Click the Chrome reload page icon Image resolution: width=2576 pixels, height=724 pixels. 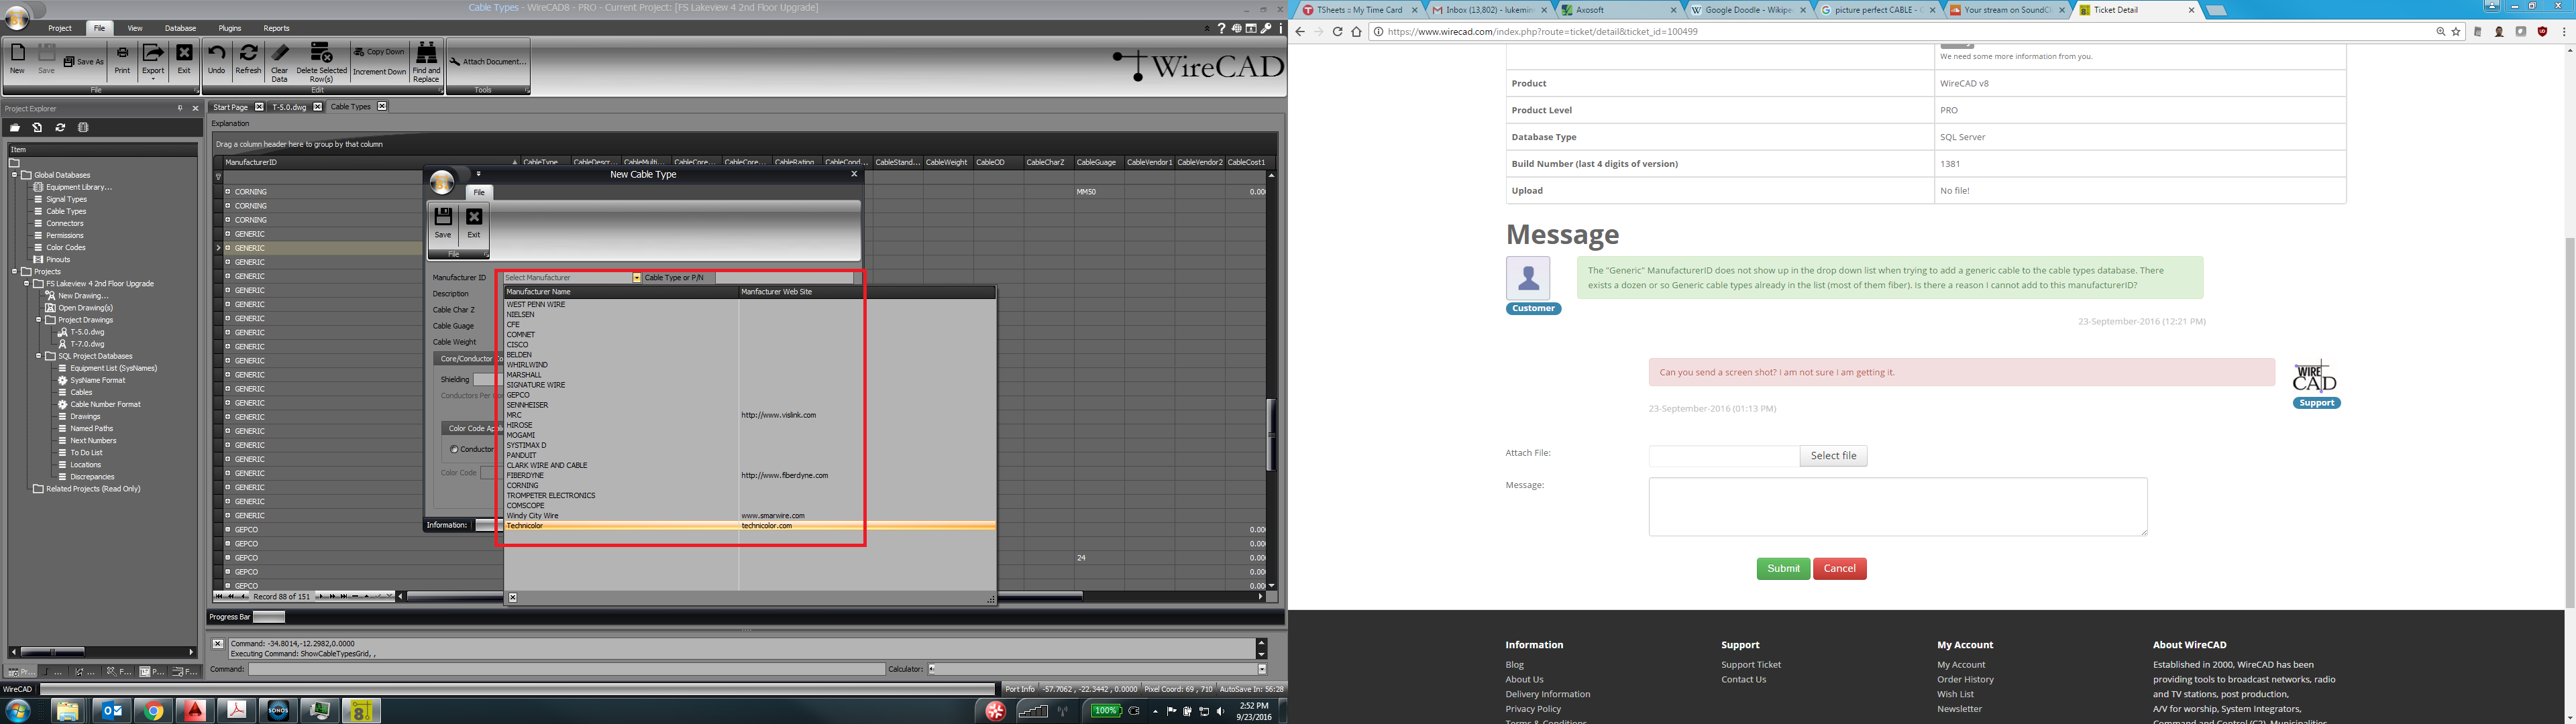click(1337, 32)
